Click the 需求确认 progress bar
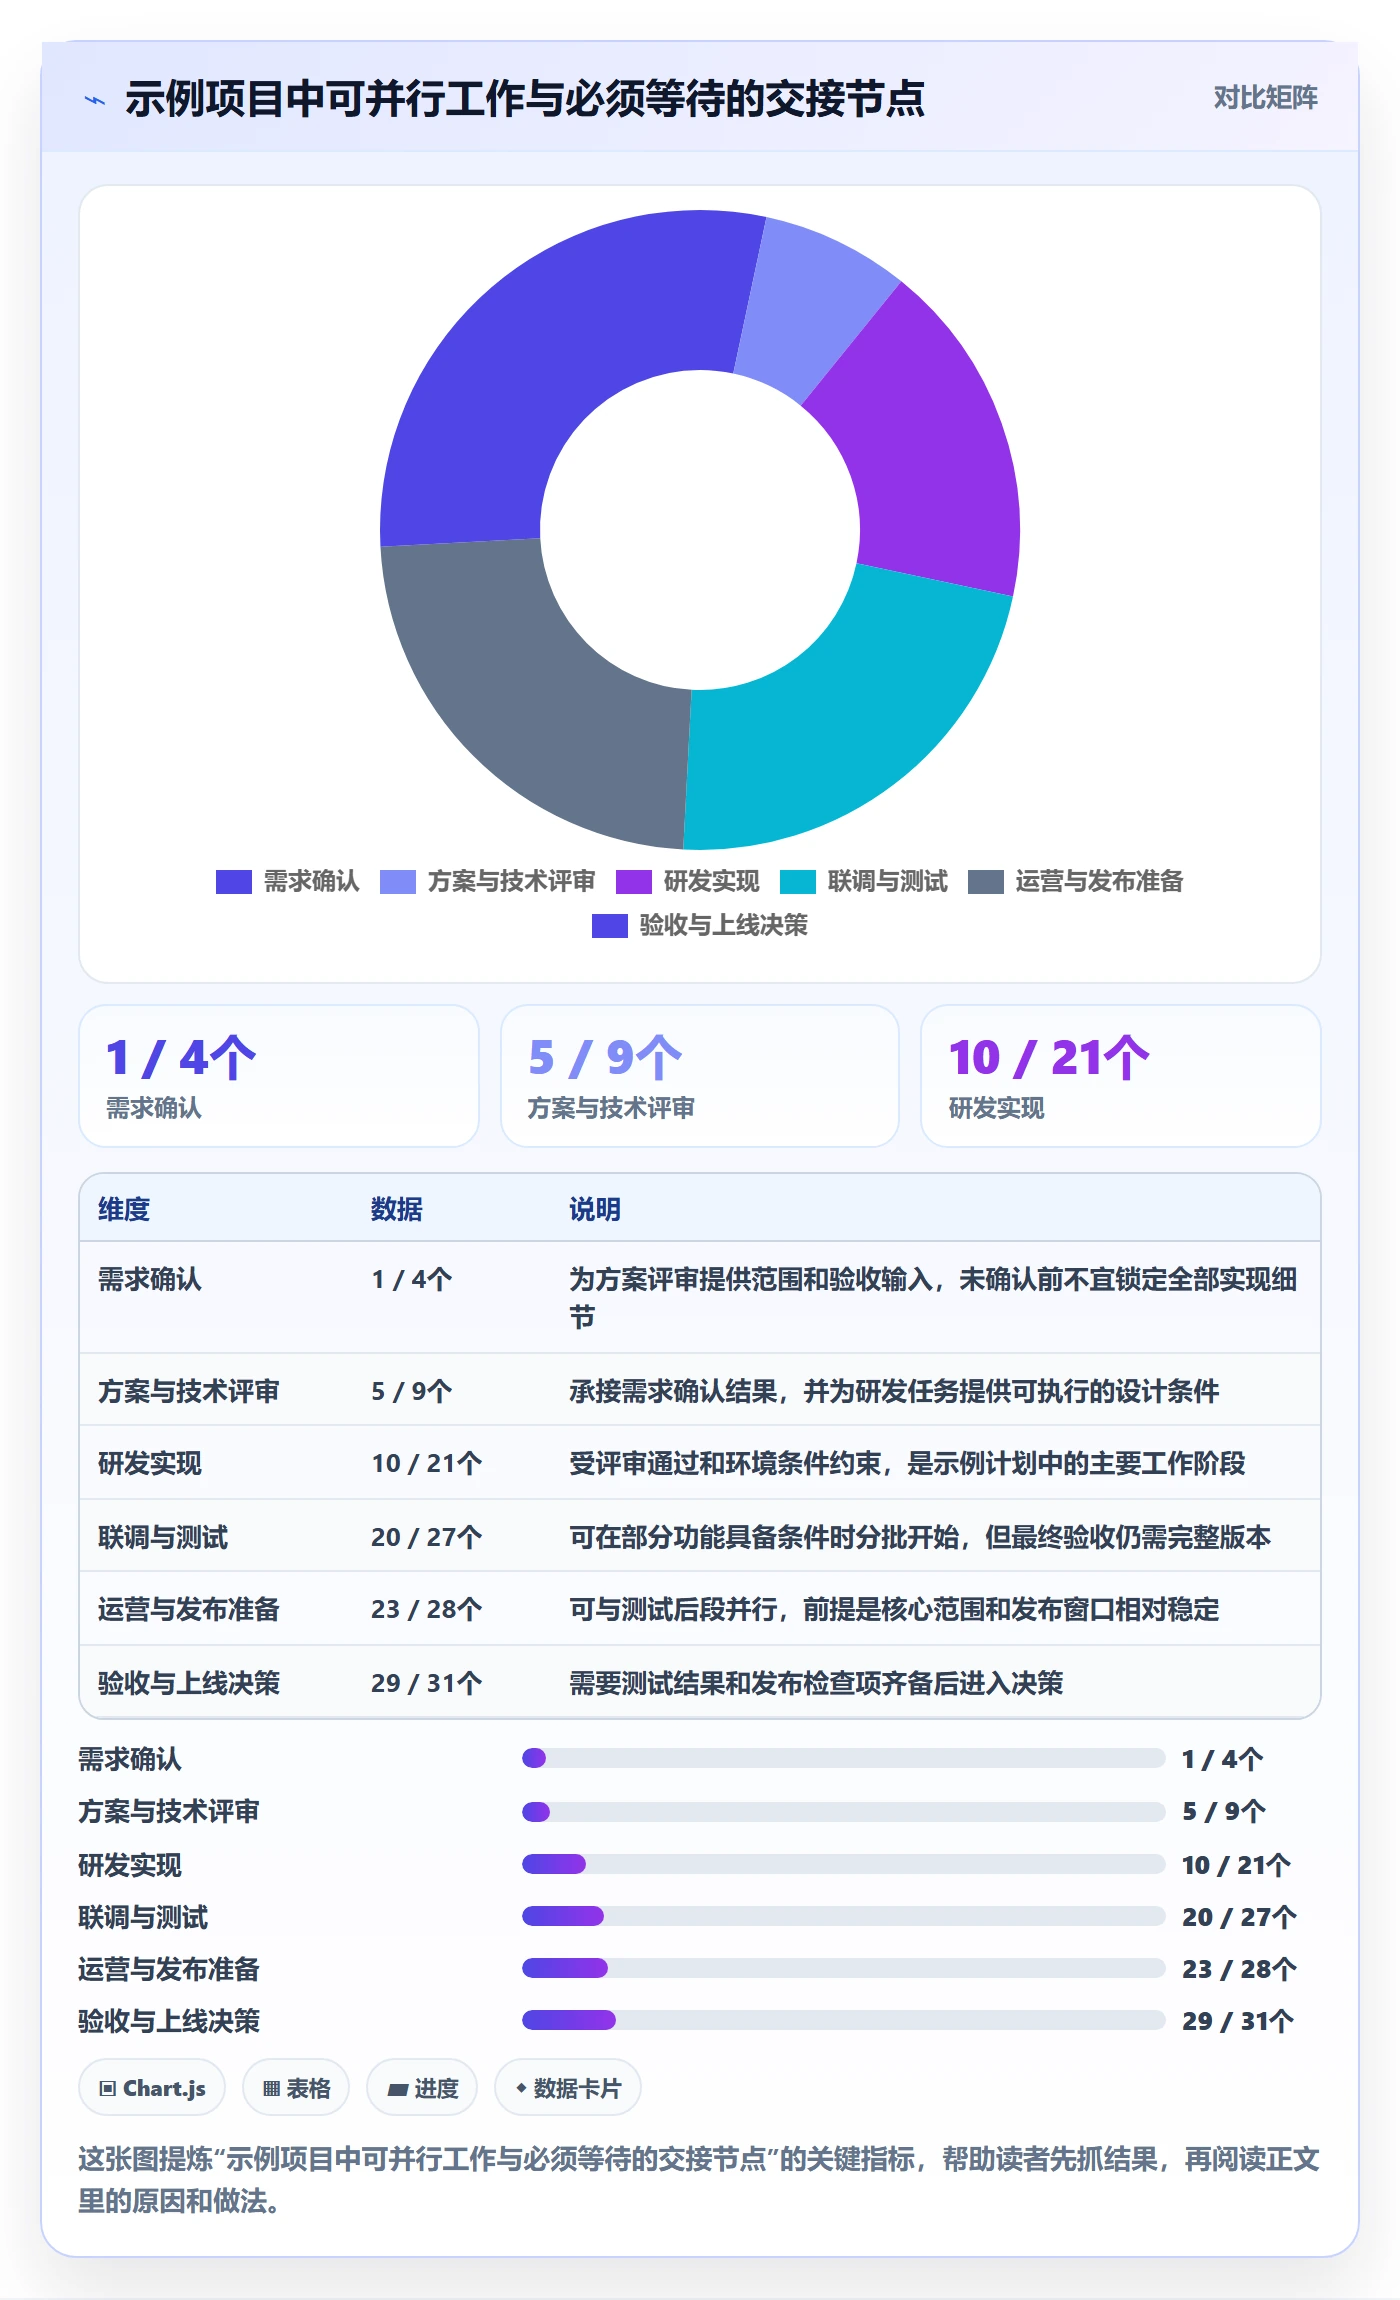The height and width of the screenshot is (2300, 1400). pyautogui.click(x=844, y=1758)
